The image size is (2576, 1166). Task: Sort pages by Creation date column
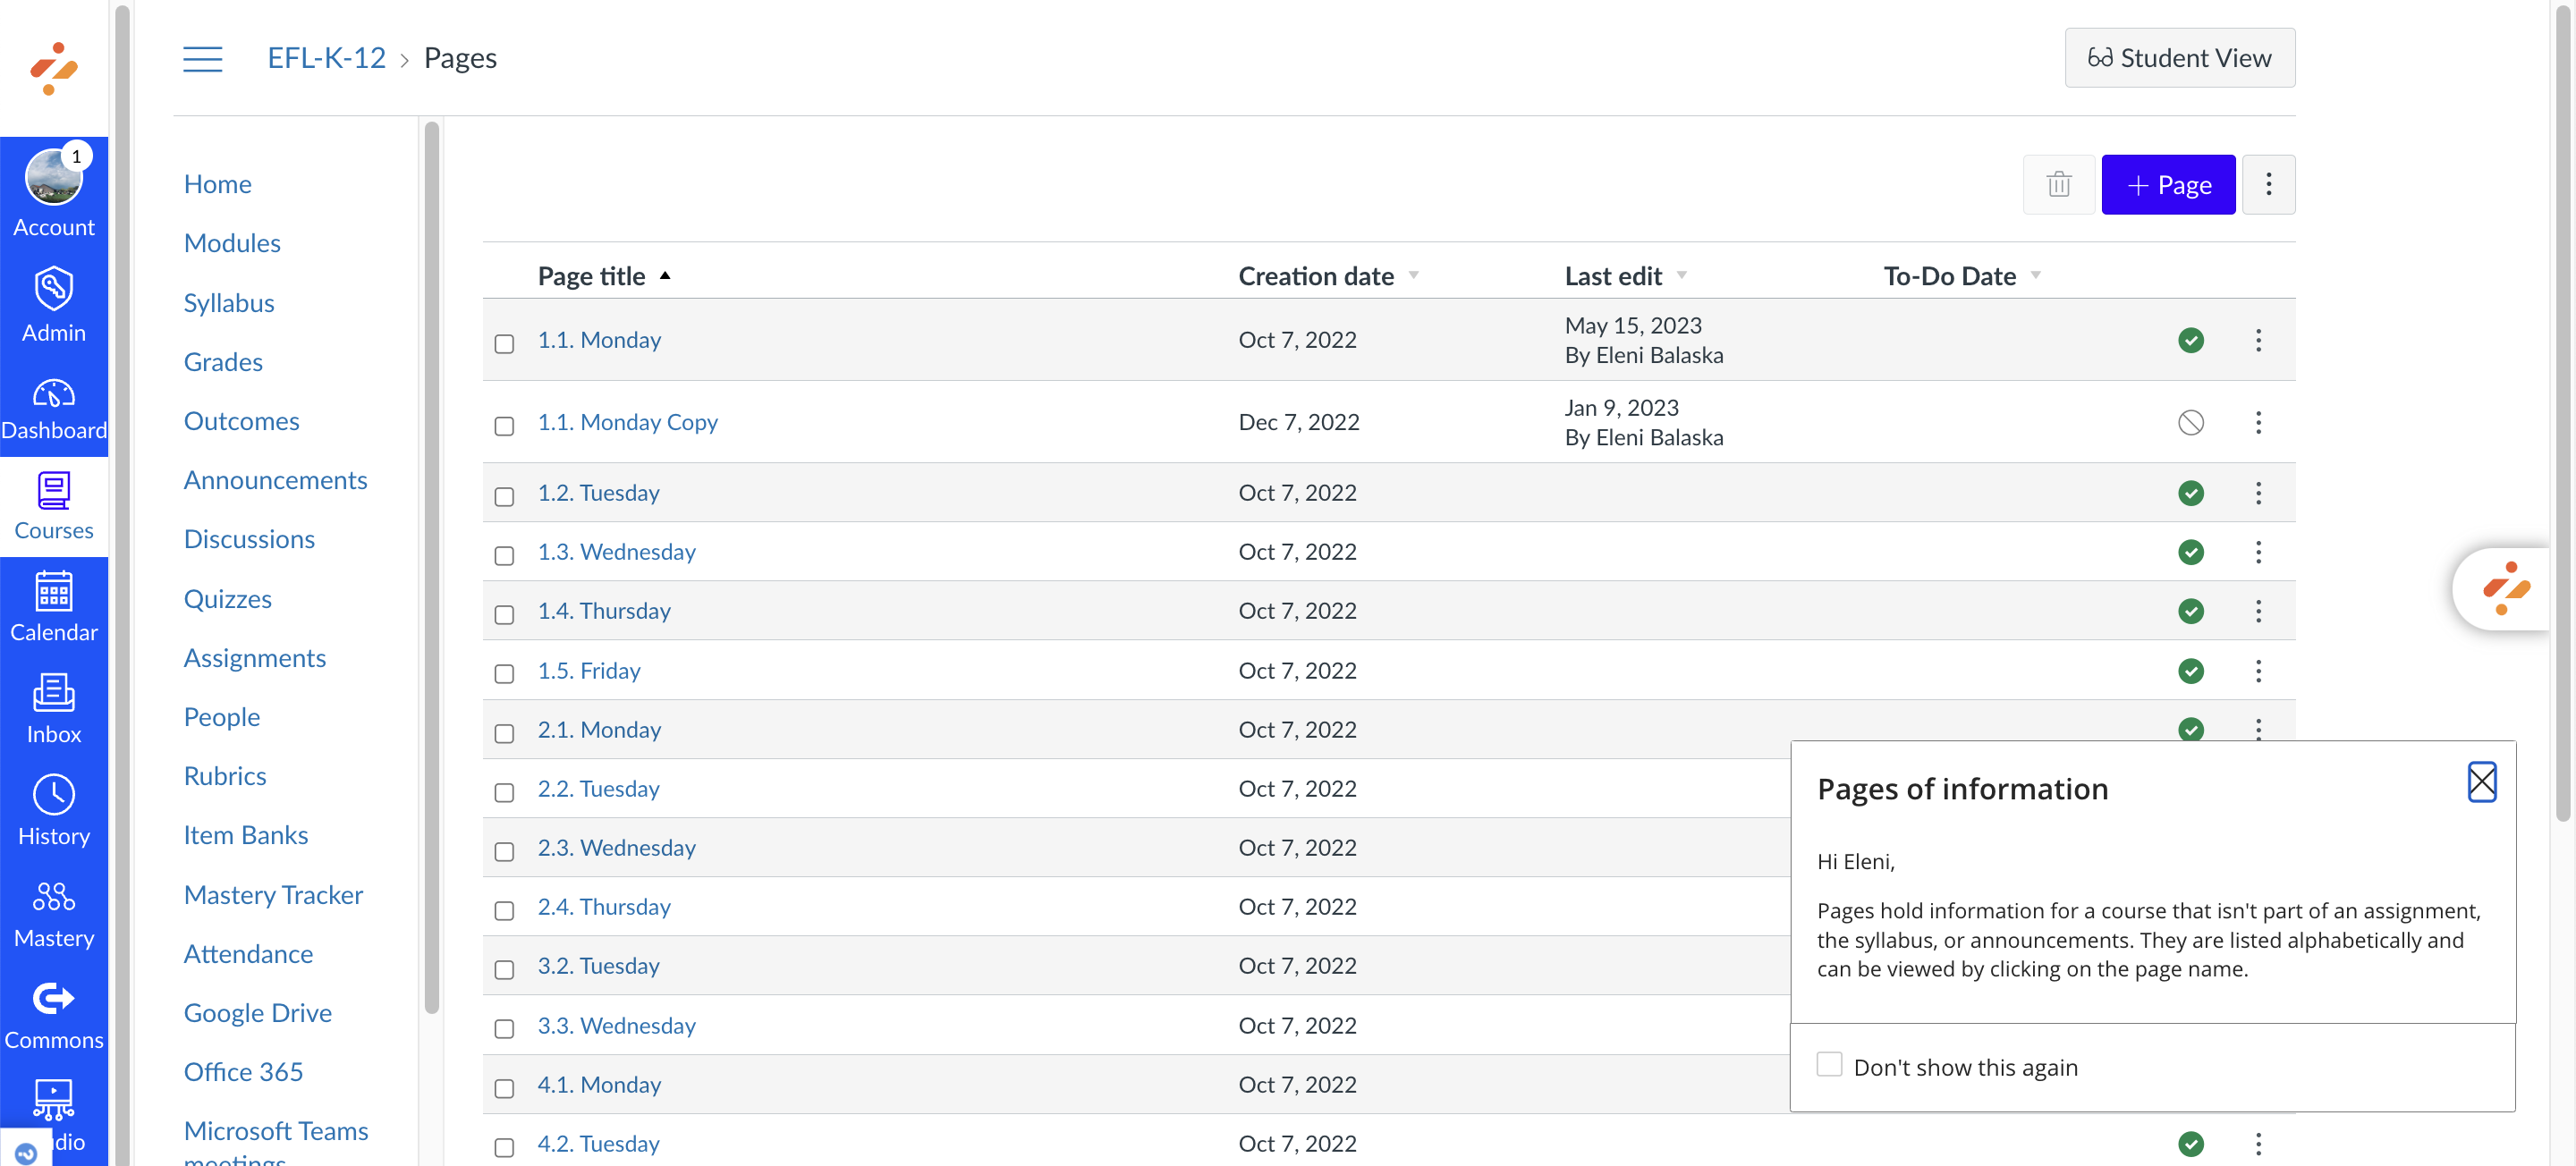coord(1315,276)
